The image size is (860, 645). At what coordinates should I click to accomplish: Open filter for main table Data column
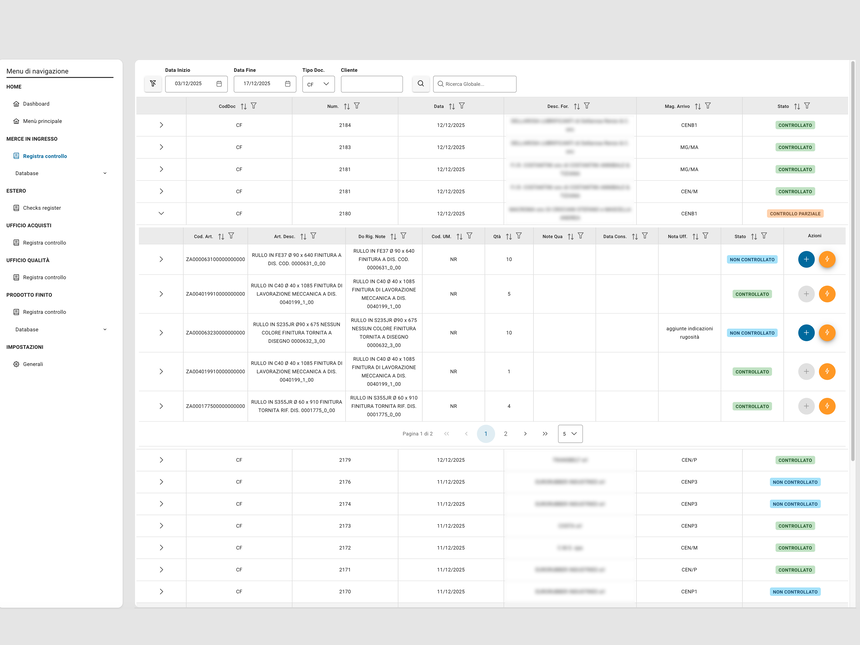pyautogui.click(x=462, y=106)
